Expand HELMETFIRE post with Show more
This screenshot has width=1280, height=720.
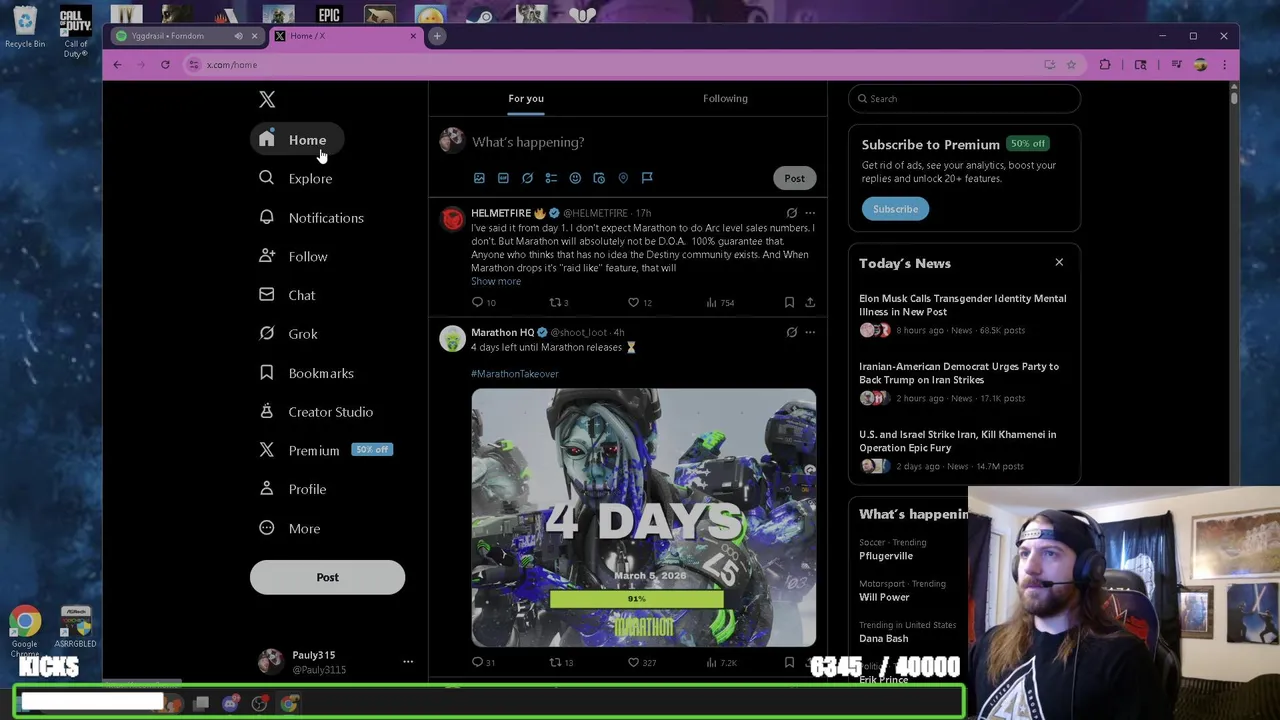(x=496, y=282)
